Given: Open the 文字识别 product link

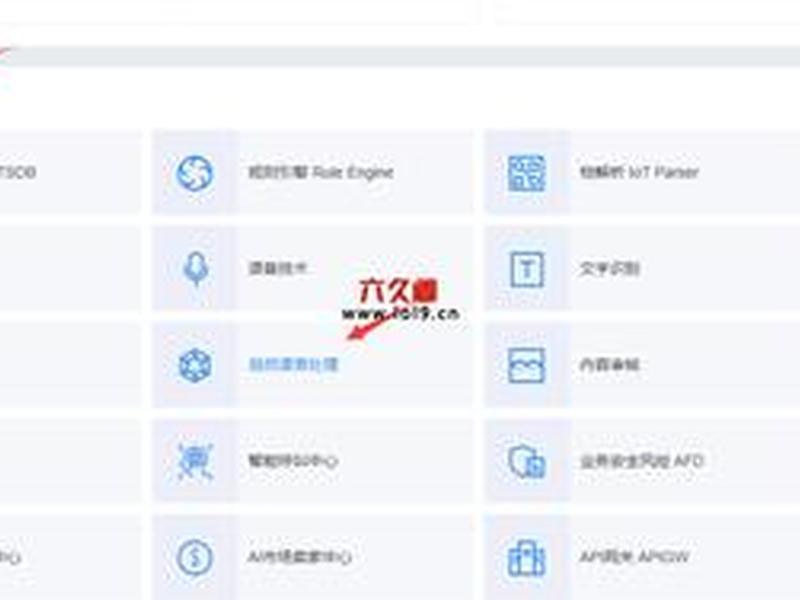Looking at the screenshot, I should (x=609, y=268).
